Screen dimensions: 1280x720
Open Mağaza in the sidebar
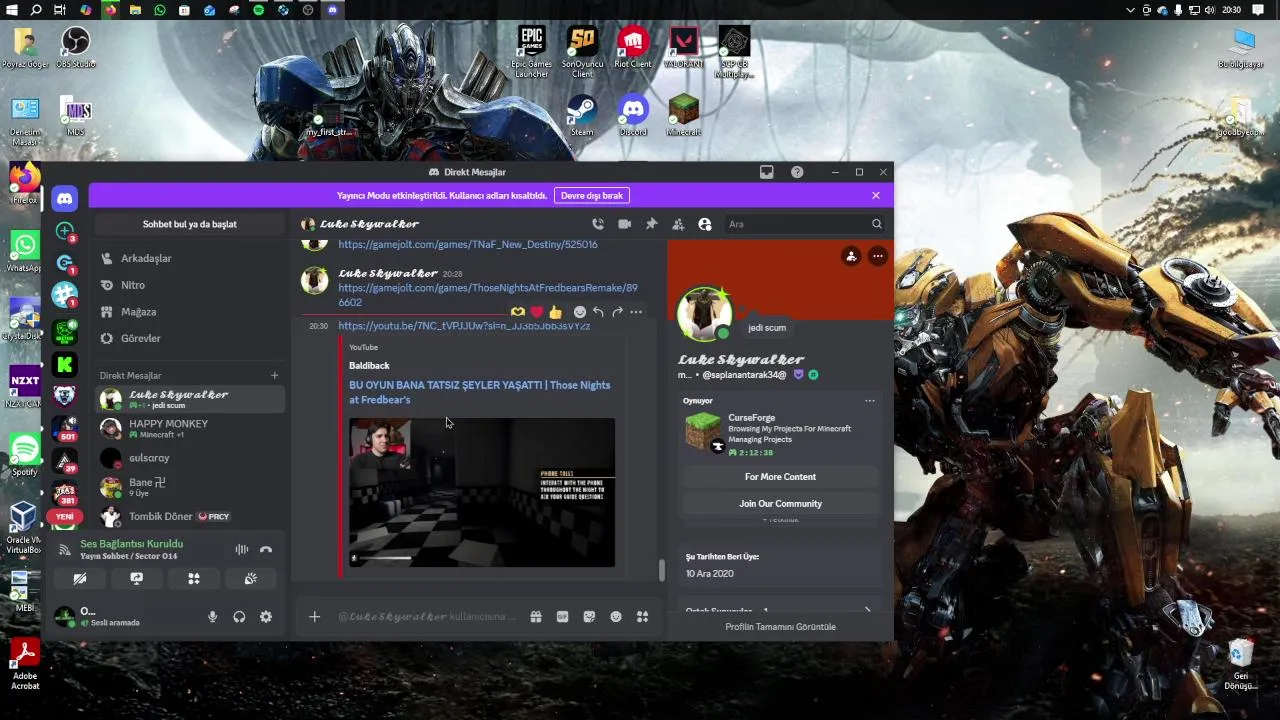(190, 312)
